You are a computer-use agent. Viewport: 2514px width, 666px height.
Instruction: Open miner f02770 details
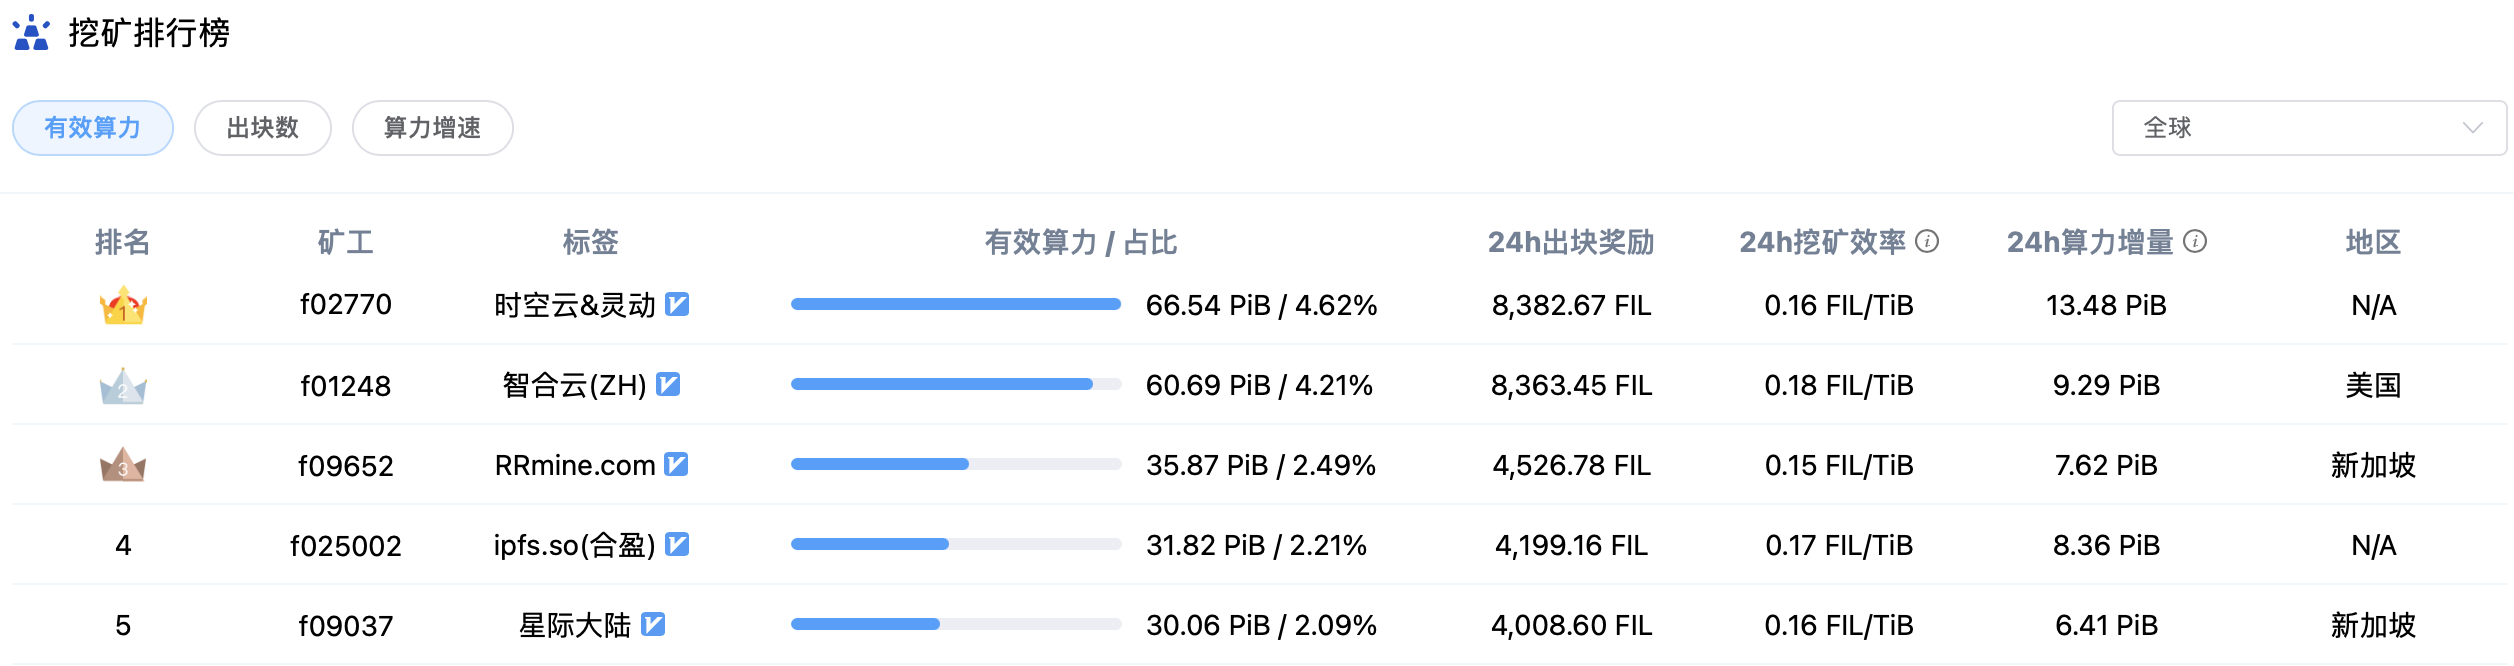346,305
